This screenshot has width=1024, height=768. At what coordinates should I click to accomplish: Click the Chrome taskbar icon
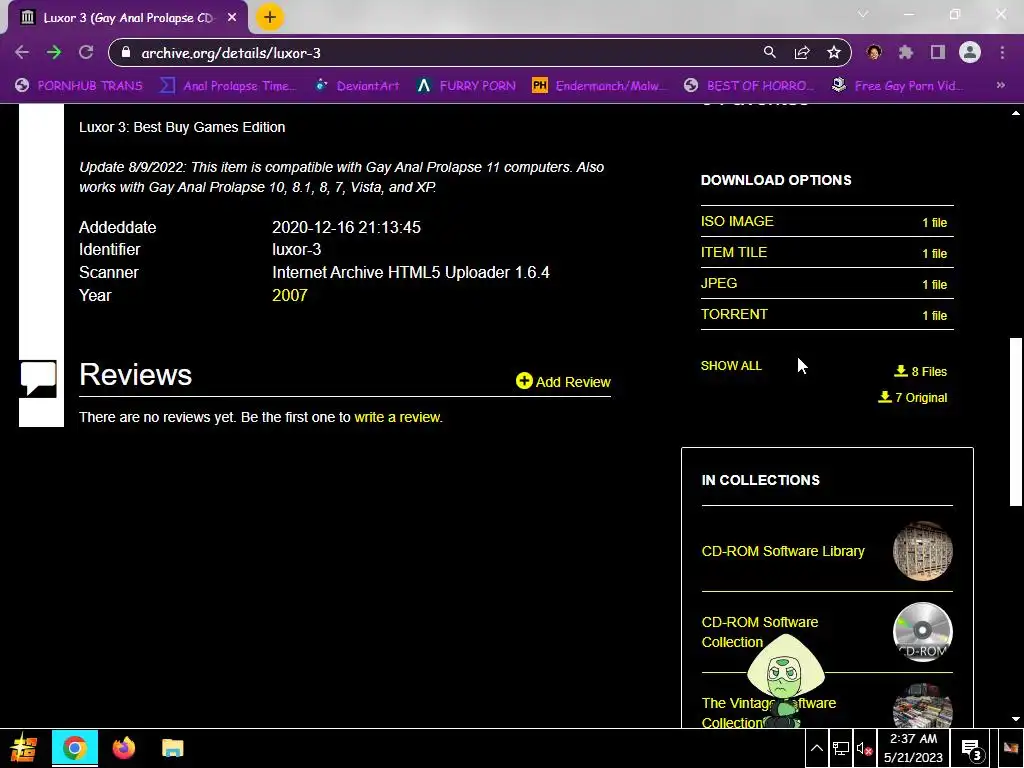[75, 748]
